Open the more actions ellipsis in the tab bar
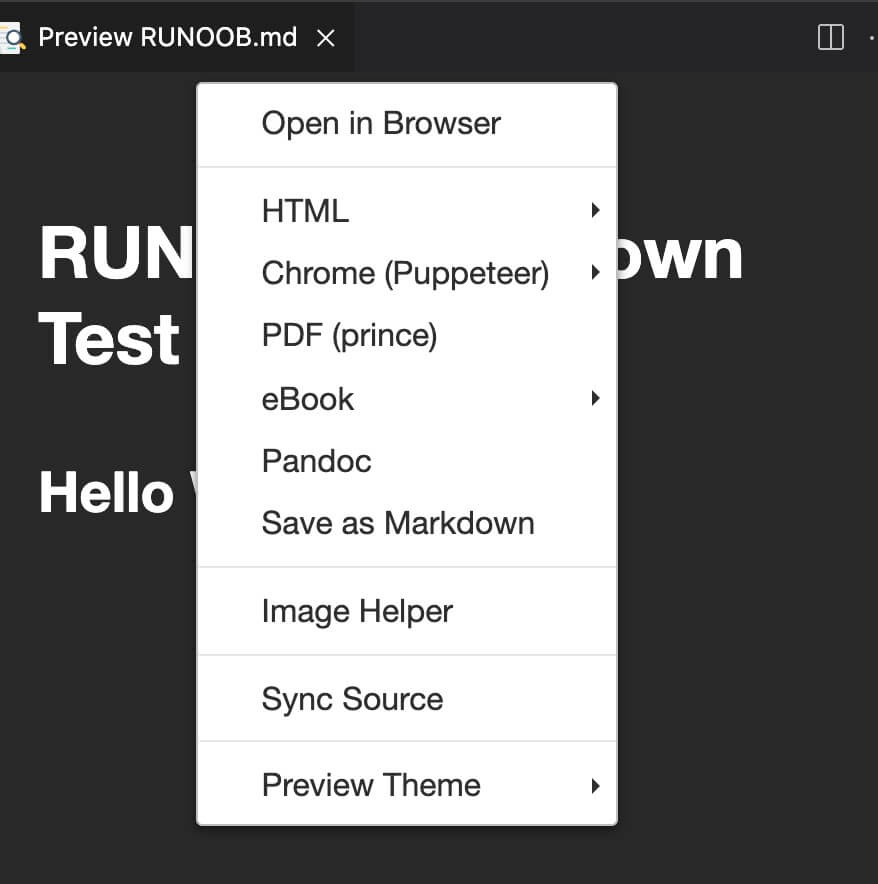Screen dimensions: 878x884 tap(872, 38)
